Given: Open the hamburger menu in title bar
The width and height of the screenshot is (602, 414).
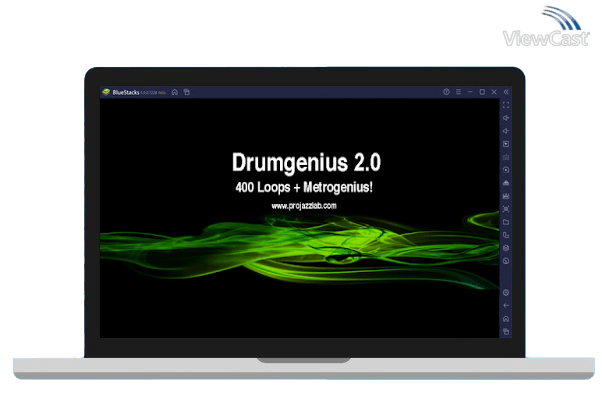Looking at the screenshot, I should [458, 92].
